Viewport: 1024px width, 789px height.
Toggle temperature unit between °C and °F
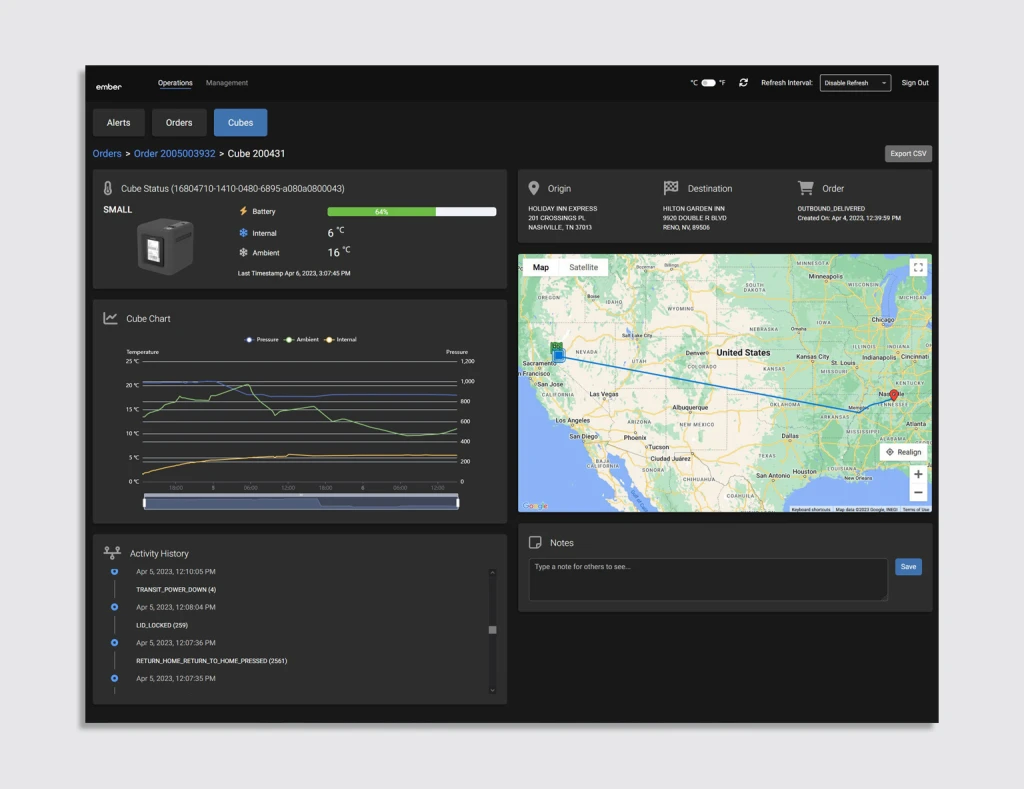pyautogui.click(x=708, y=83)
